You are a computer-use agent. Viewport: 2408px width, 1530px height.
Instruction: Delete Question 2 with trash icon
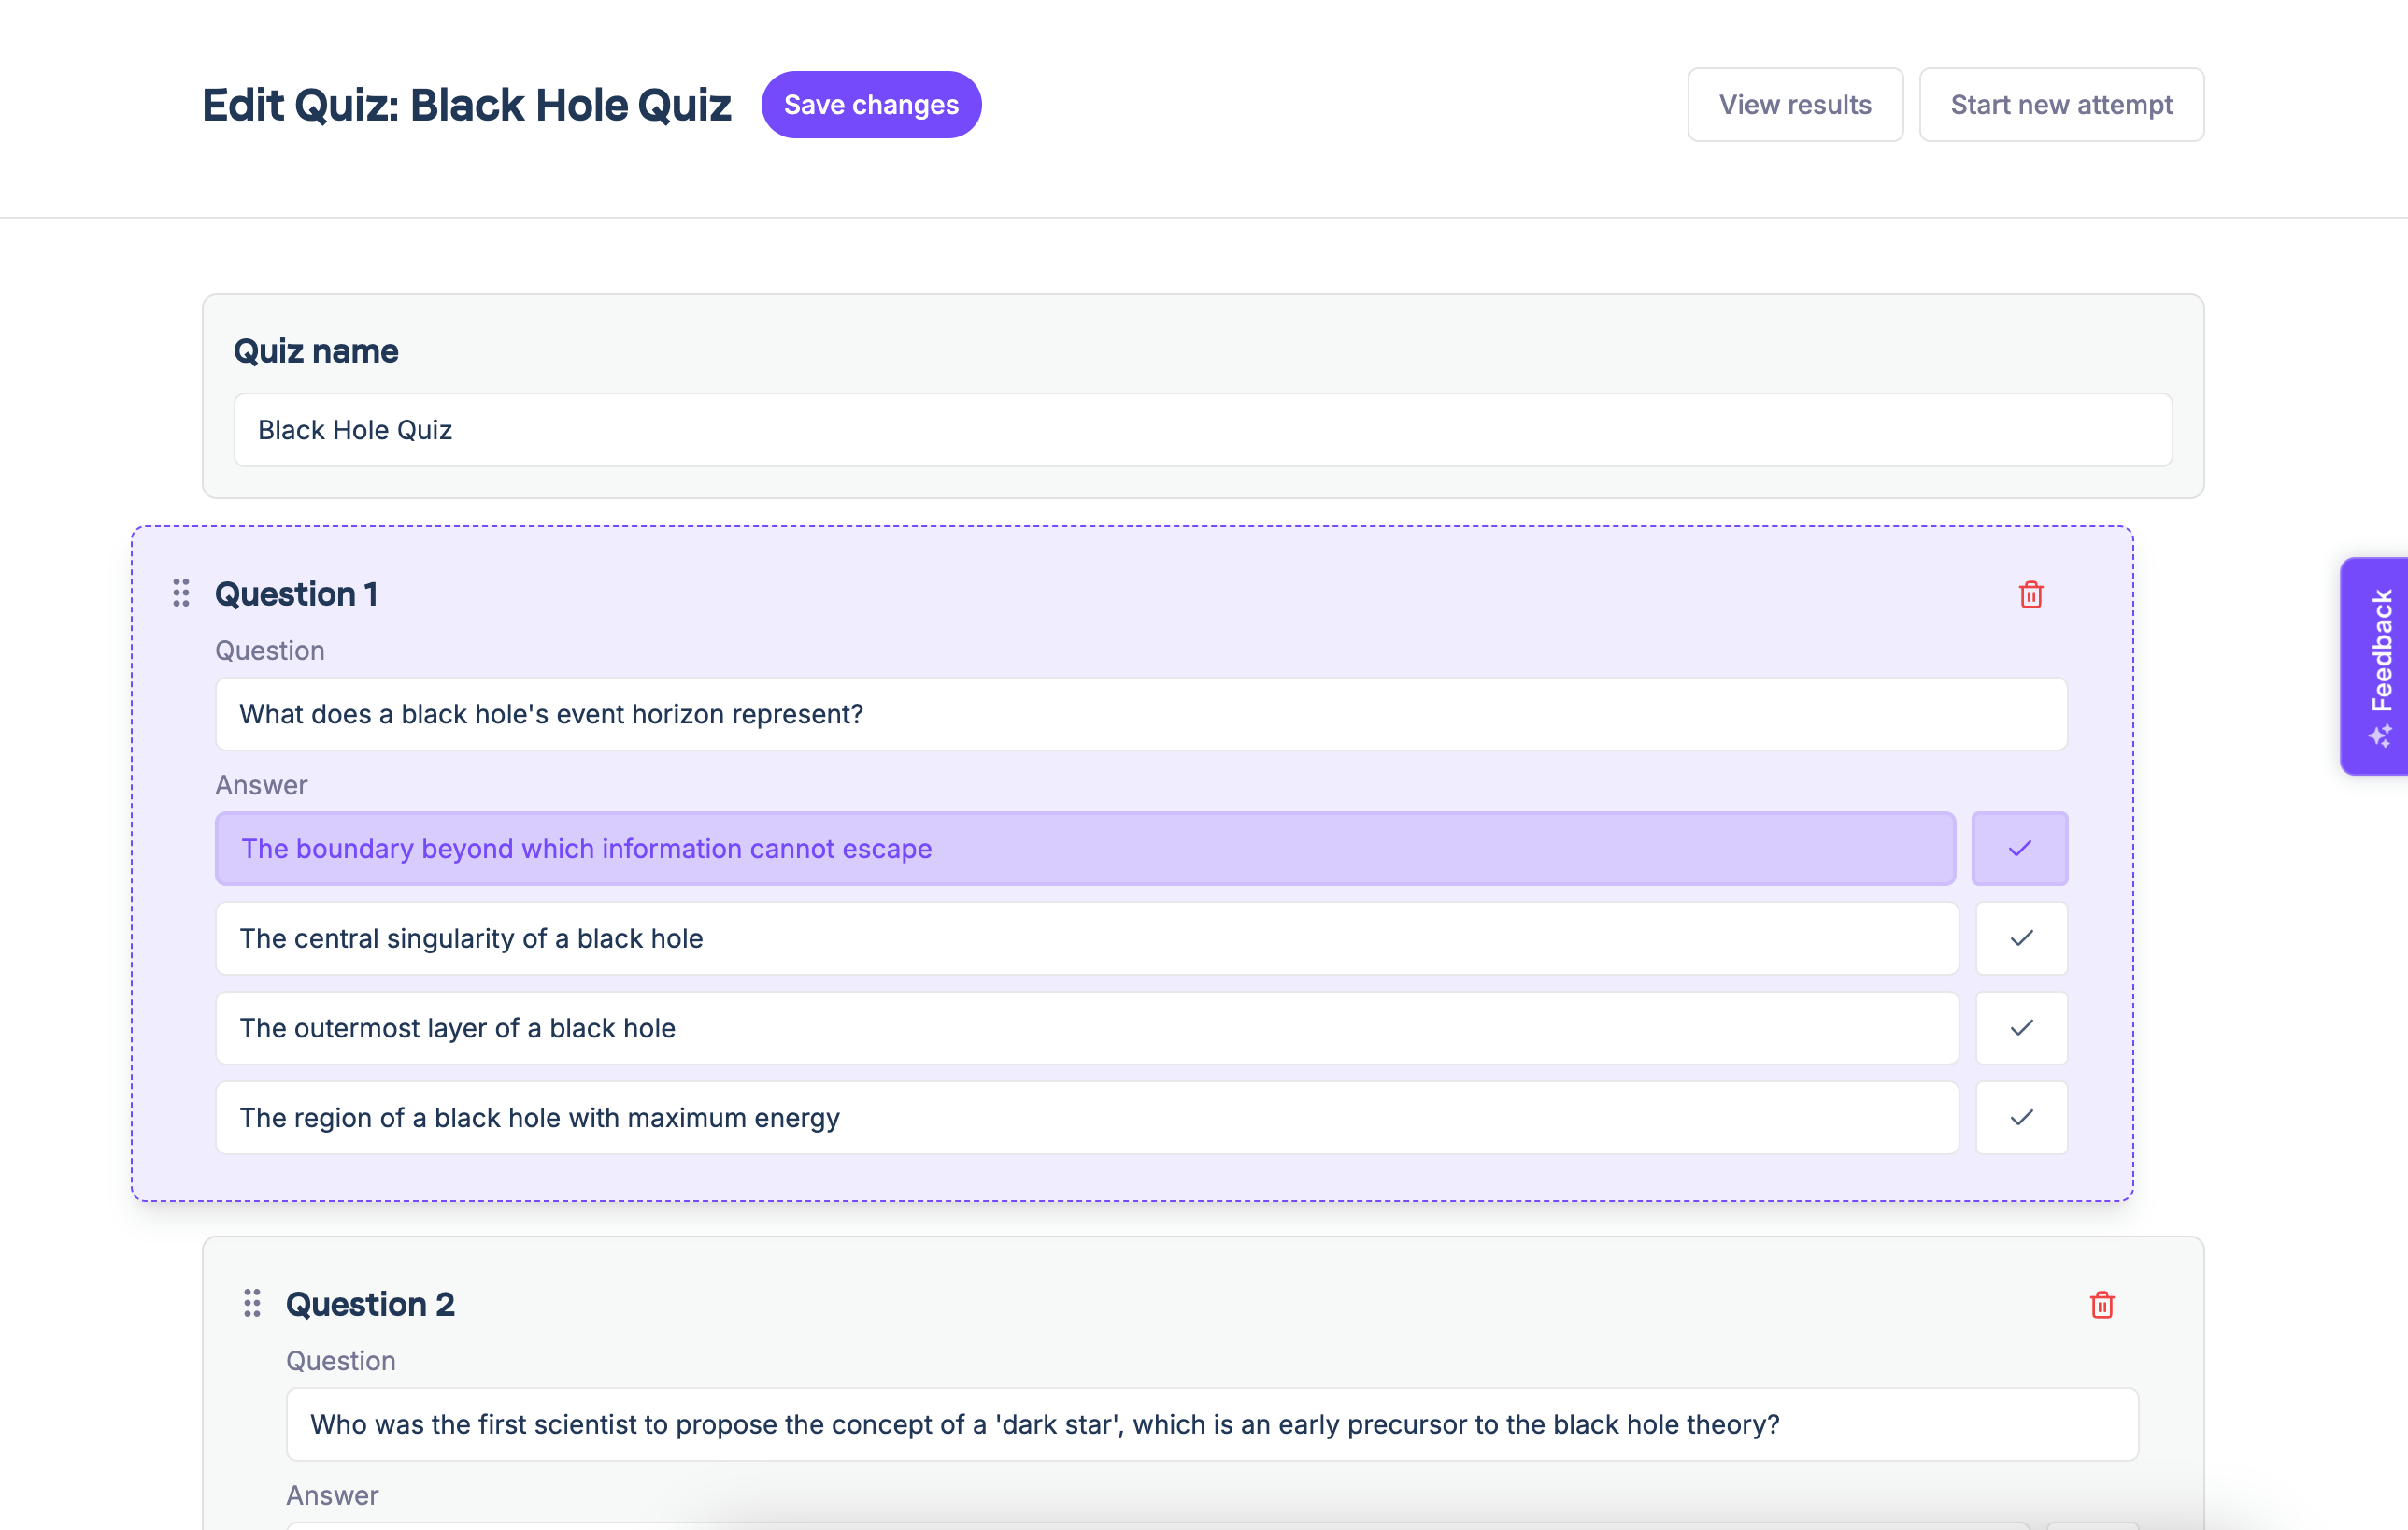2101,1305
